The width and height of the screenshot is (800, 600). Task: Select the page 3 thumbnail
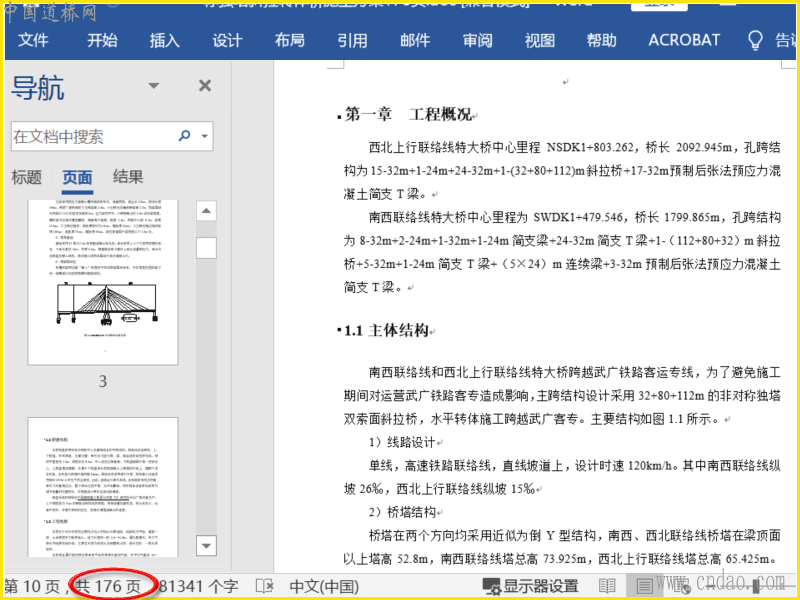click(x=103, y=282)
